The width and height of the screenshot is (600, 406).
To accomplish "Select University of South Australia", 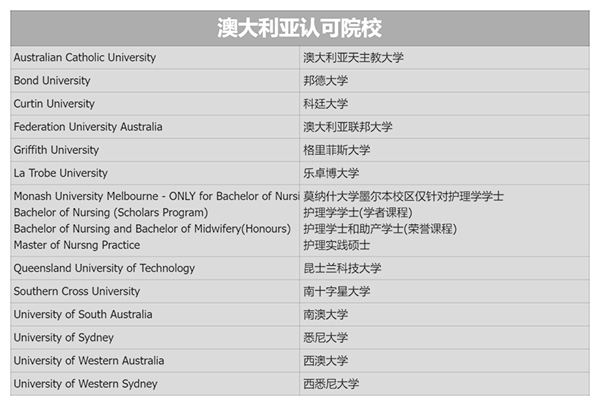I will pyautogui.click(x=83, y=314).
